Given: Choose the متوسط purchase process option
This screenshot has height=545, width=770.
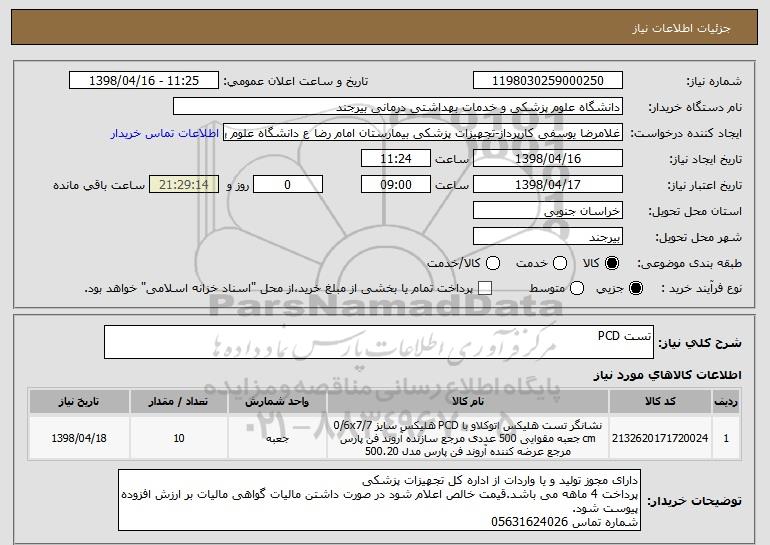Looking at the screenshot, I should [577, 289].
